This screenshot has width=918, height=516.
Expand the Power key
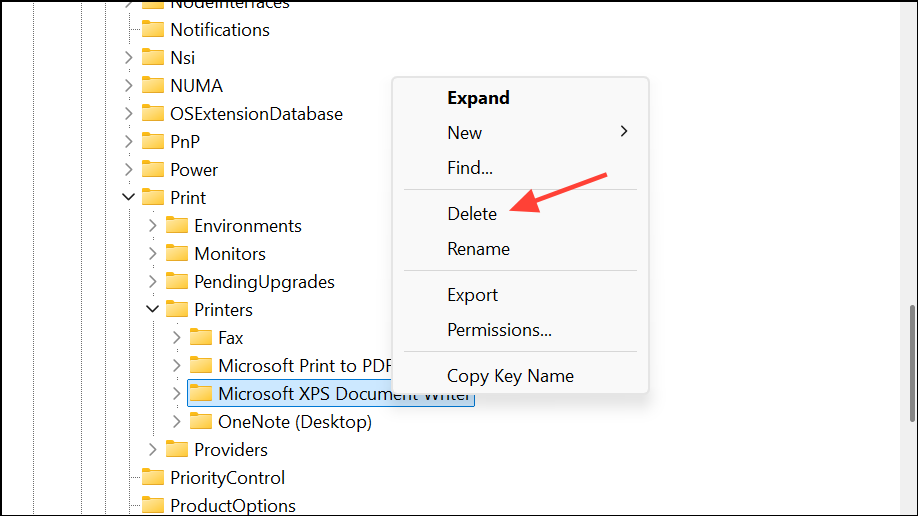(x=128, y=169)
